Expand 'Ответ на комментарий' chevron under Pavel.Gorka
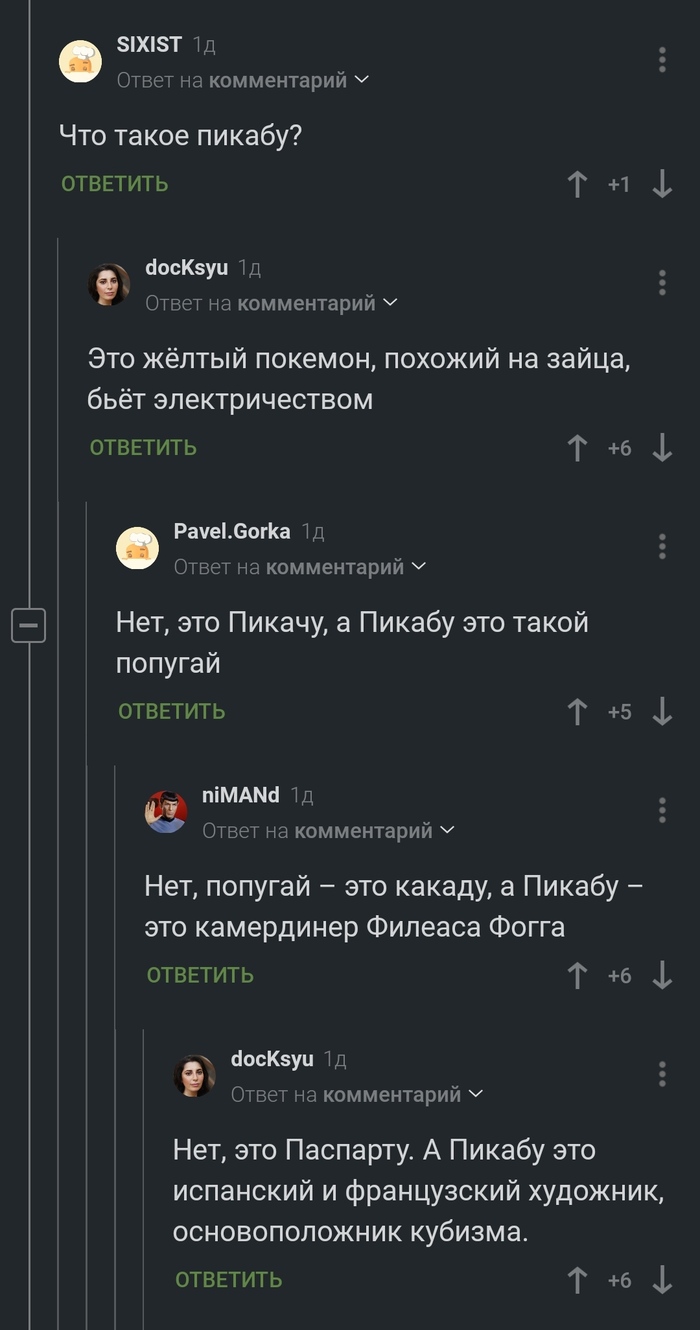The width and height of the screenshot is (700, 1330). pyautogui.click(x=419, y=567)
